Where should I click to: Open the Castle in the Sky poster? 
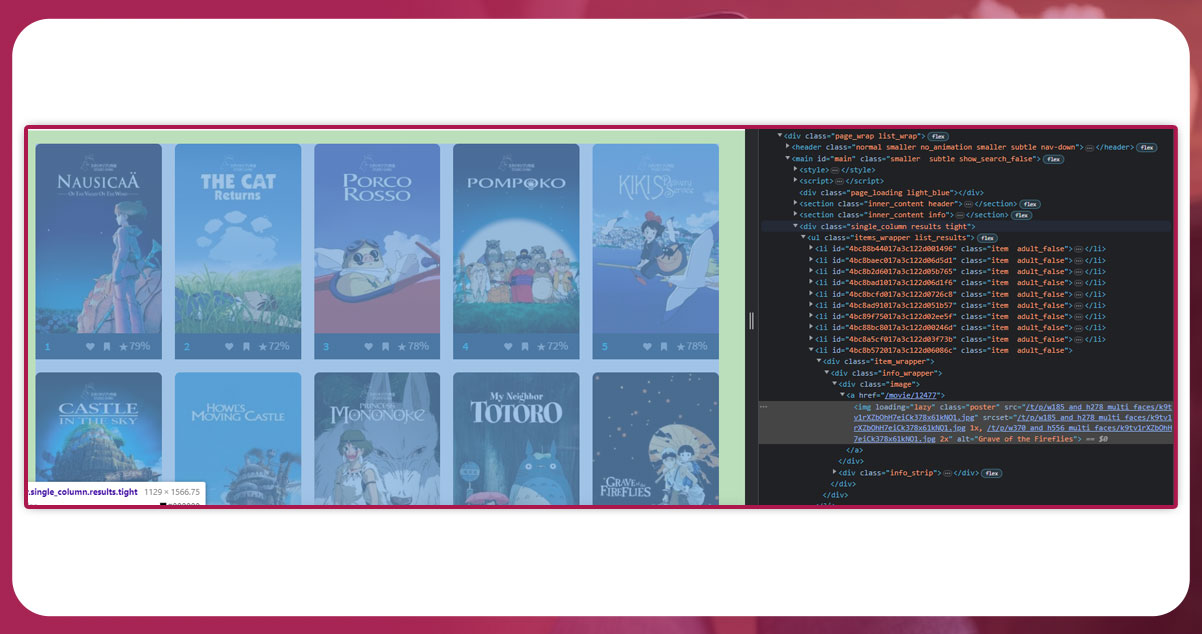[x=98, y=440]
